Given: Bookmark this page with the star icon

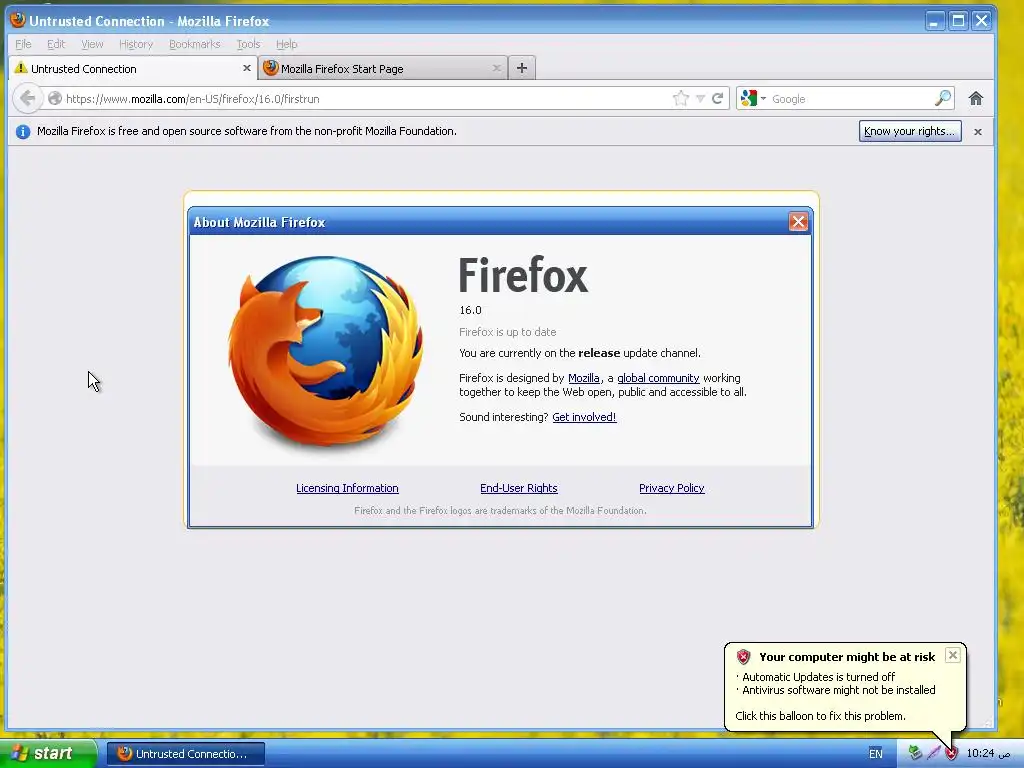Looking at the screenshot, I should tap(680, 99).
